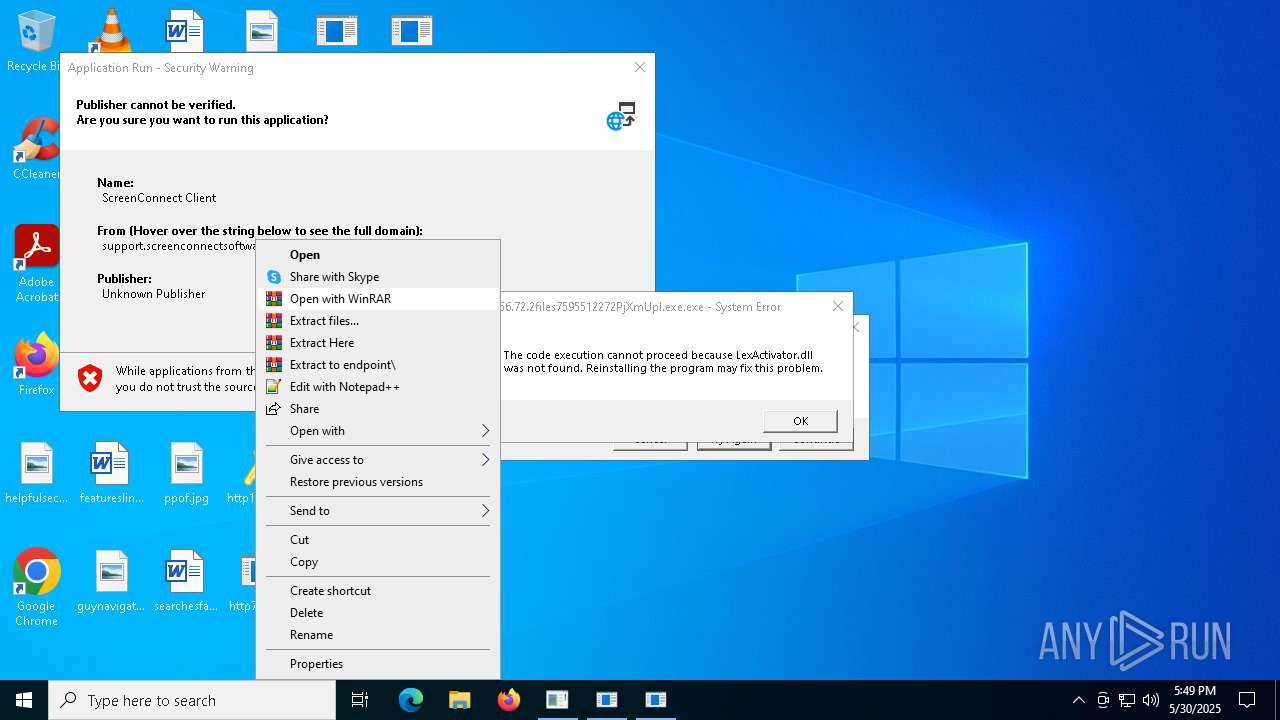This screenshot has height=720, width=1280.
Task: Click Unknown Publisher text
Action: [x=153, y=294]
